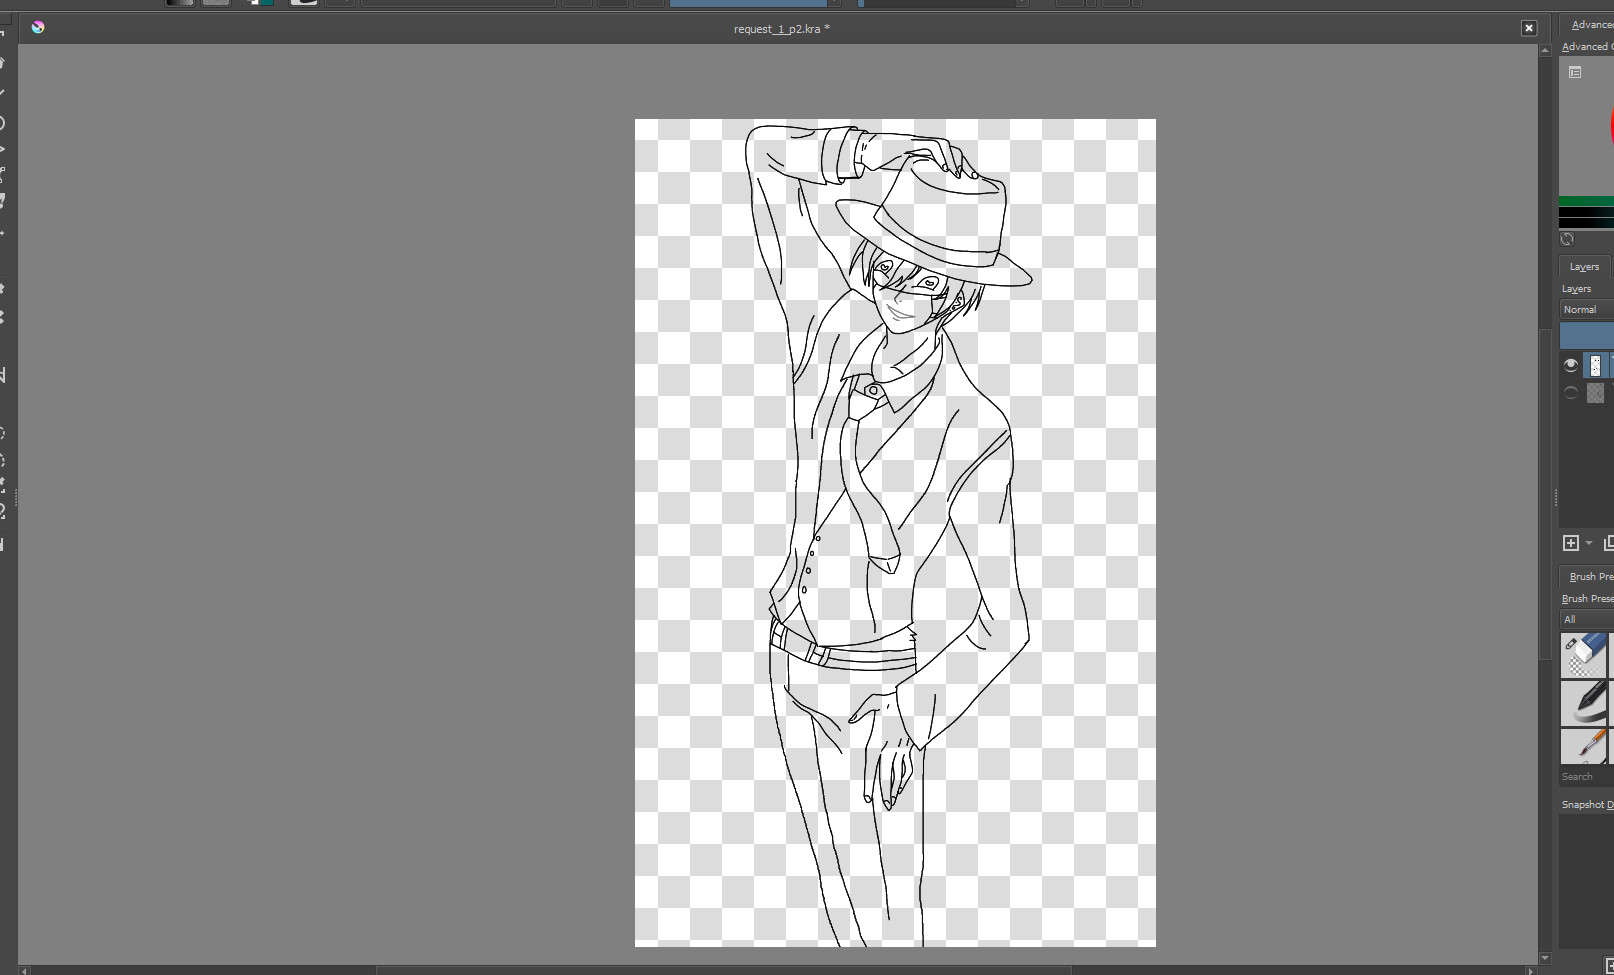1614x975 pixels.
Task: Click the brush preset Search field
Action: 1582,776
